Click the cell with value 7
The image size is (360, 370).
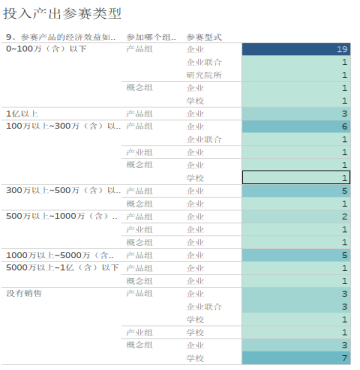coord(296,358)
